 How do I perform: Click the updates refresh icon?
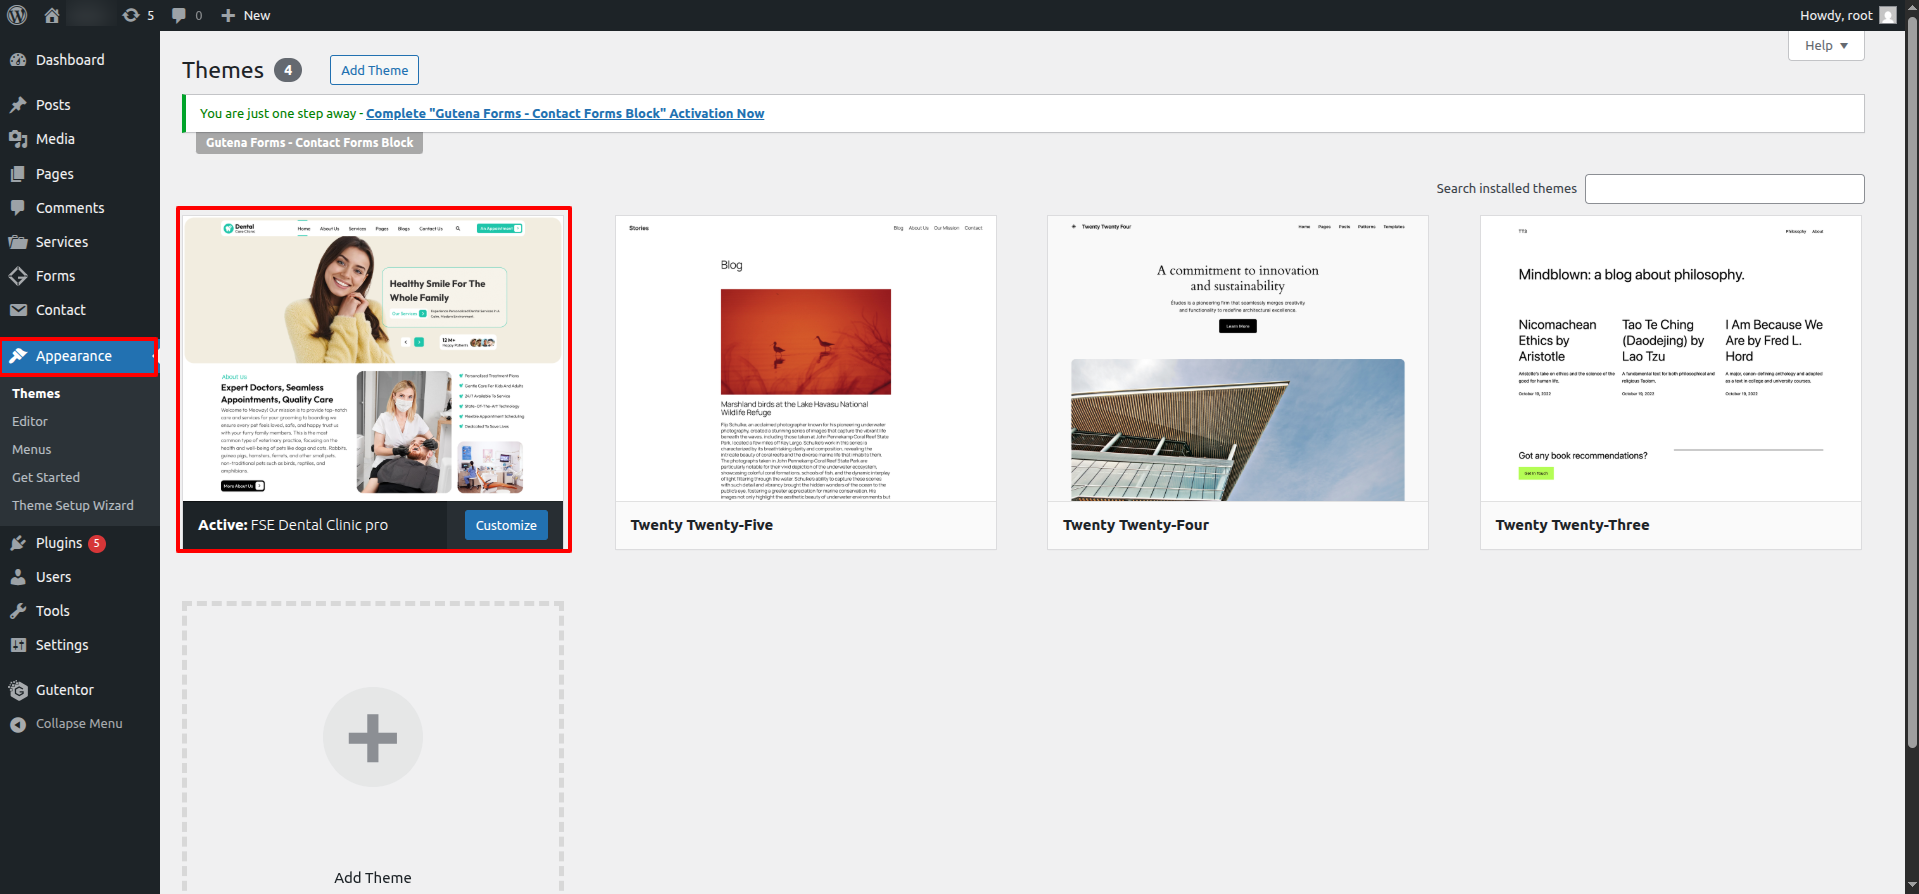131,15
